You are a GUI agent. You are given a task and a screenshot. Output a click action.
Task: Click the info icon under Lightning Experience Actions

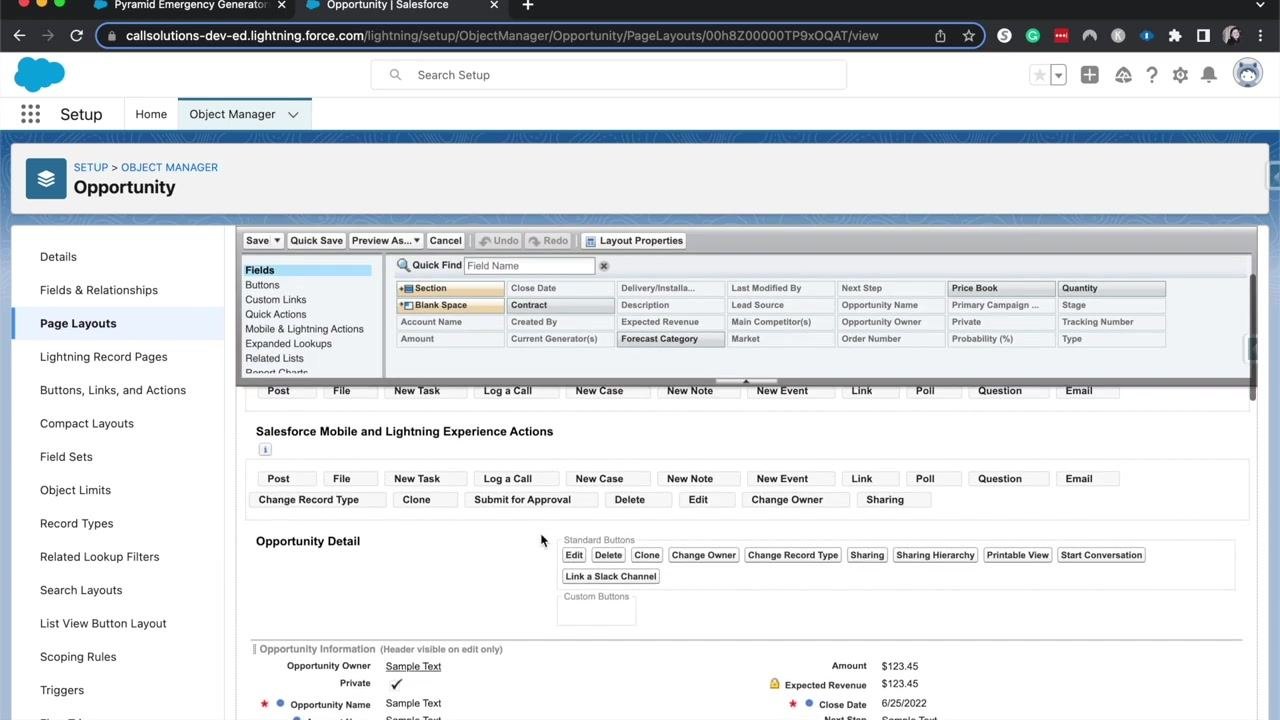click(265, 450)
